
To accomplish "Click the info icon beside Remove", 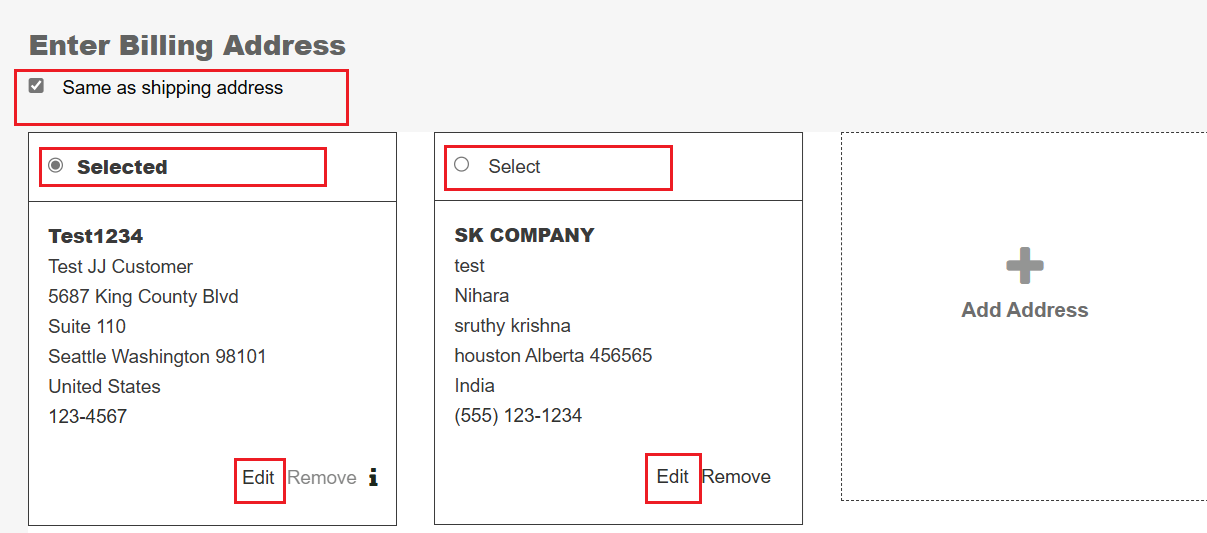I will point(373,478).
